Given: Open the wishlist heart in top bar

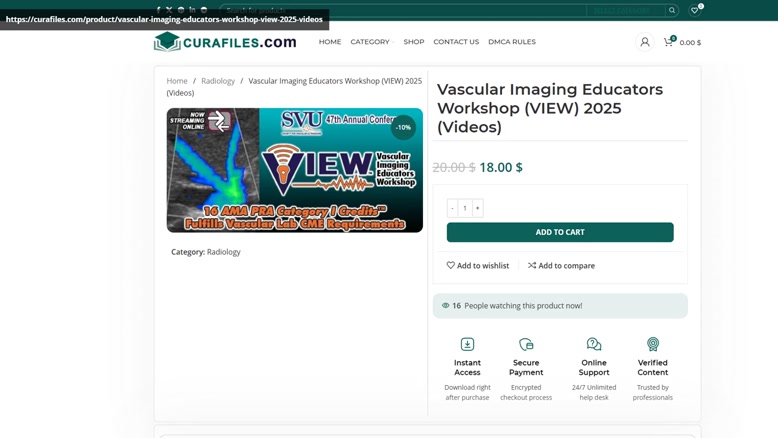Looking at the screenshot, I should tap(695, 10).
